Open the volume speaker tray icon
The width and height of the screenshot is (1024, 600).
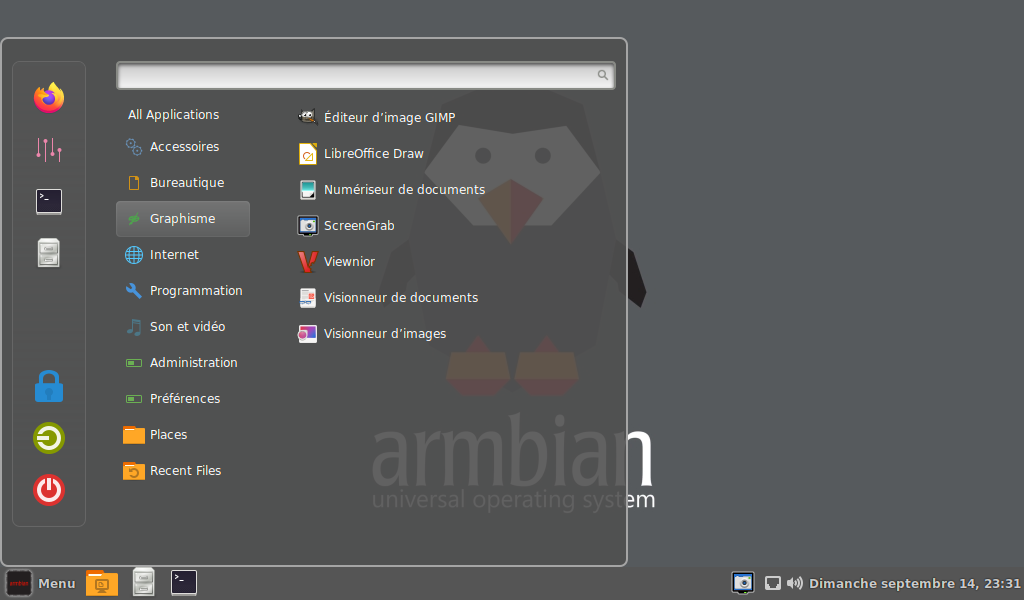(795, 583)
